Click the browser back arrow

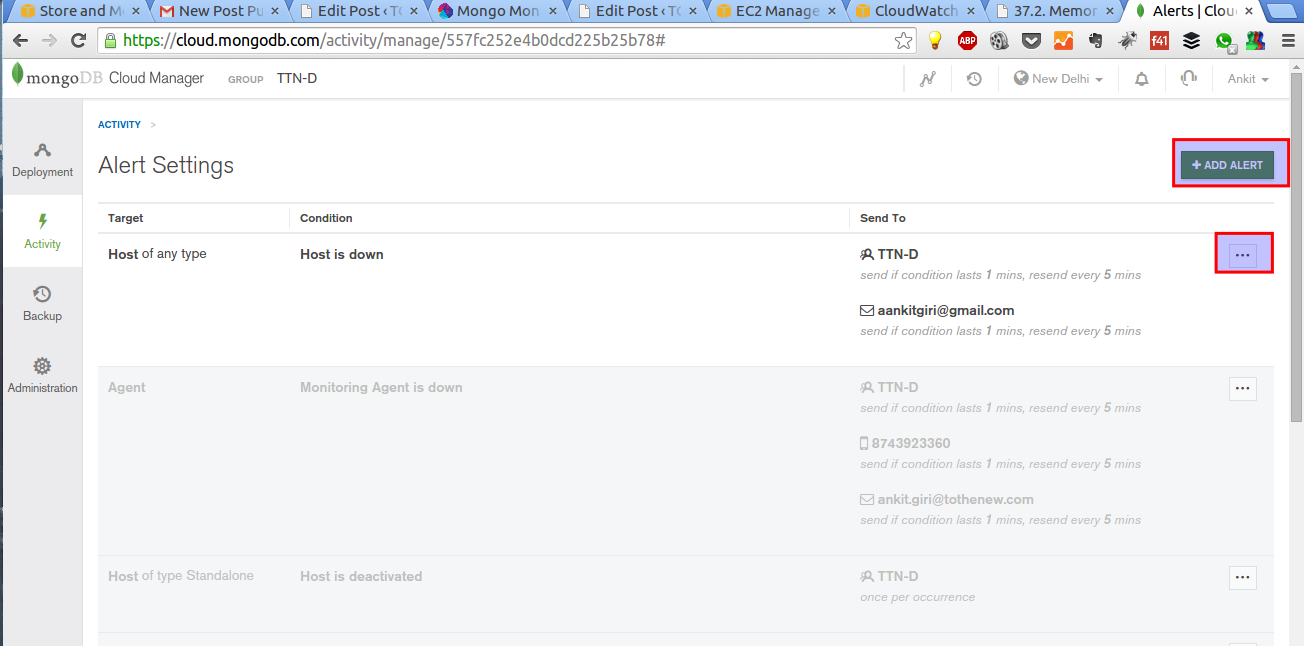click(20, 41)
